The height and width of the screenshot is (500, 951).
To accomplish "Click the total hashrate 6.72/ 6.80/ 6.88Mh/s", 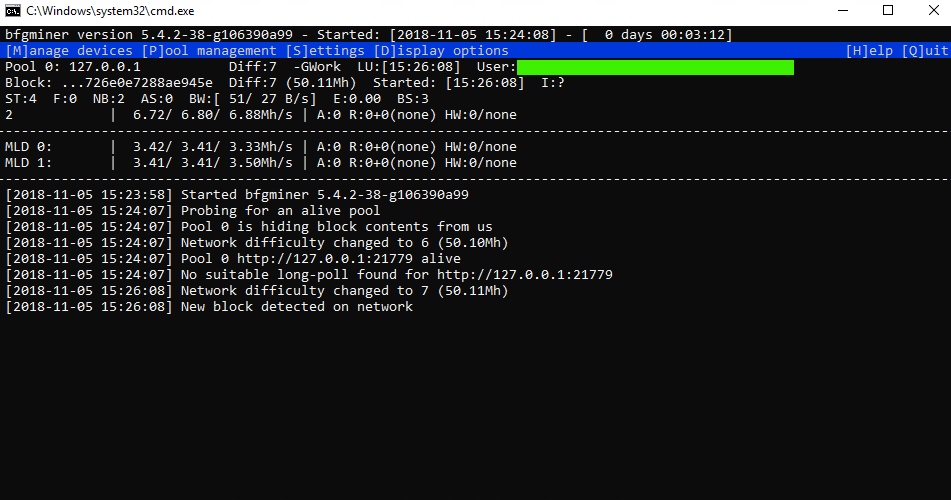I will [212, 115].
